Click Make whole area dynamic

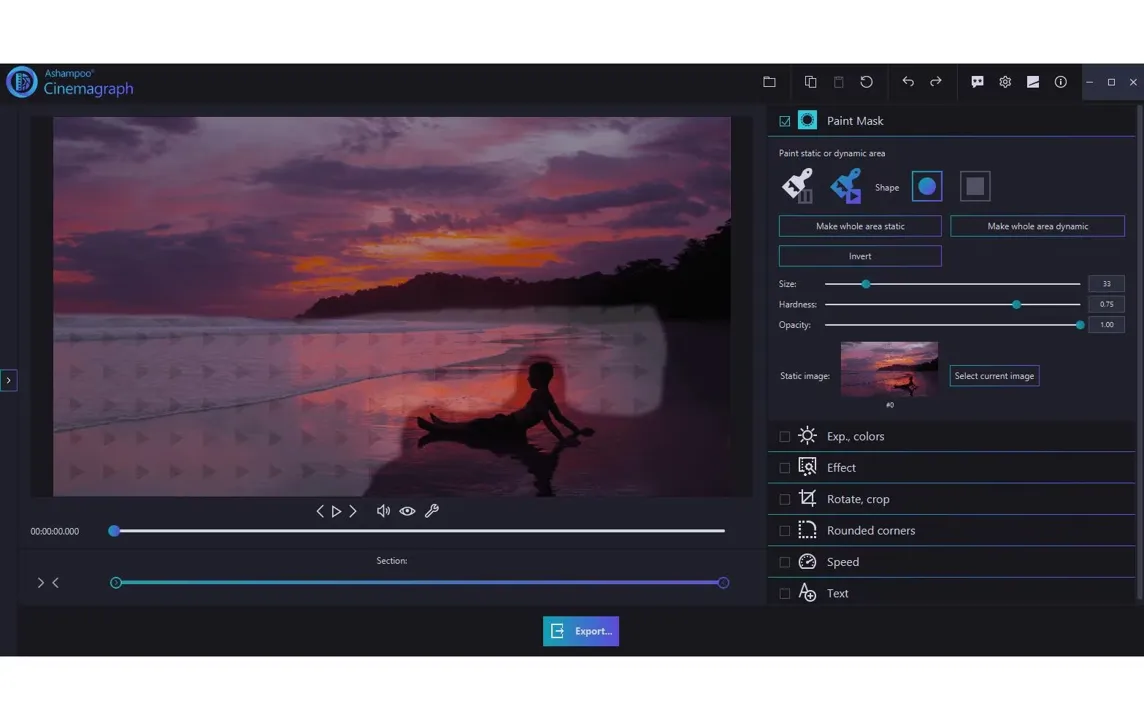(x=1037, y=226)
